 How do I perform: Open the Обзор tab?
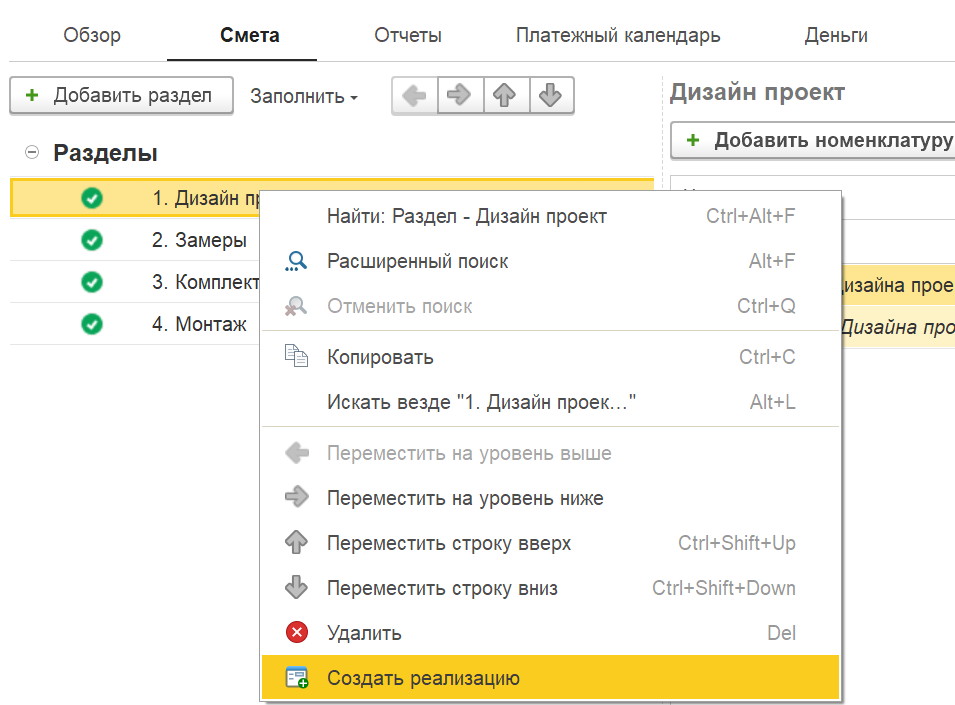[92, 35]
